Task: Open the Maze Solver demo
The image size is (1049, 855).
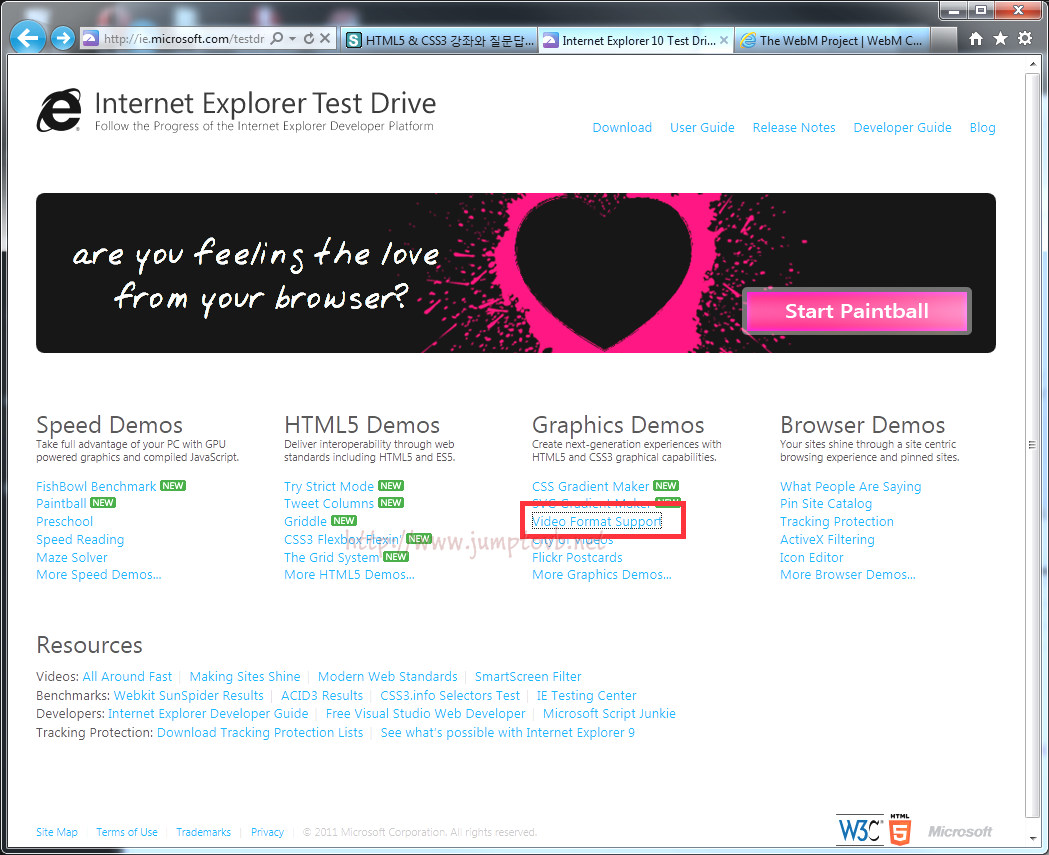Action: [72, 557]
